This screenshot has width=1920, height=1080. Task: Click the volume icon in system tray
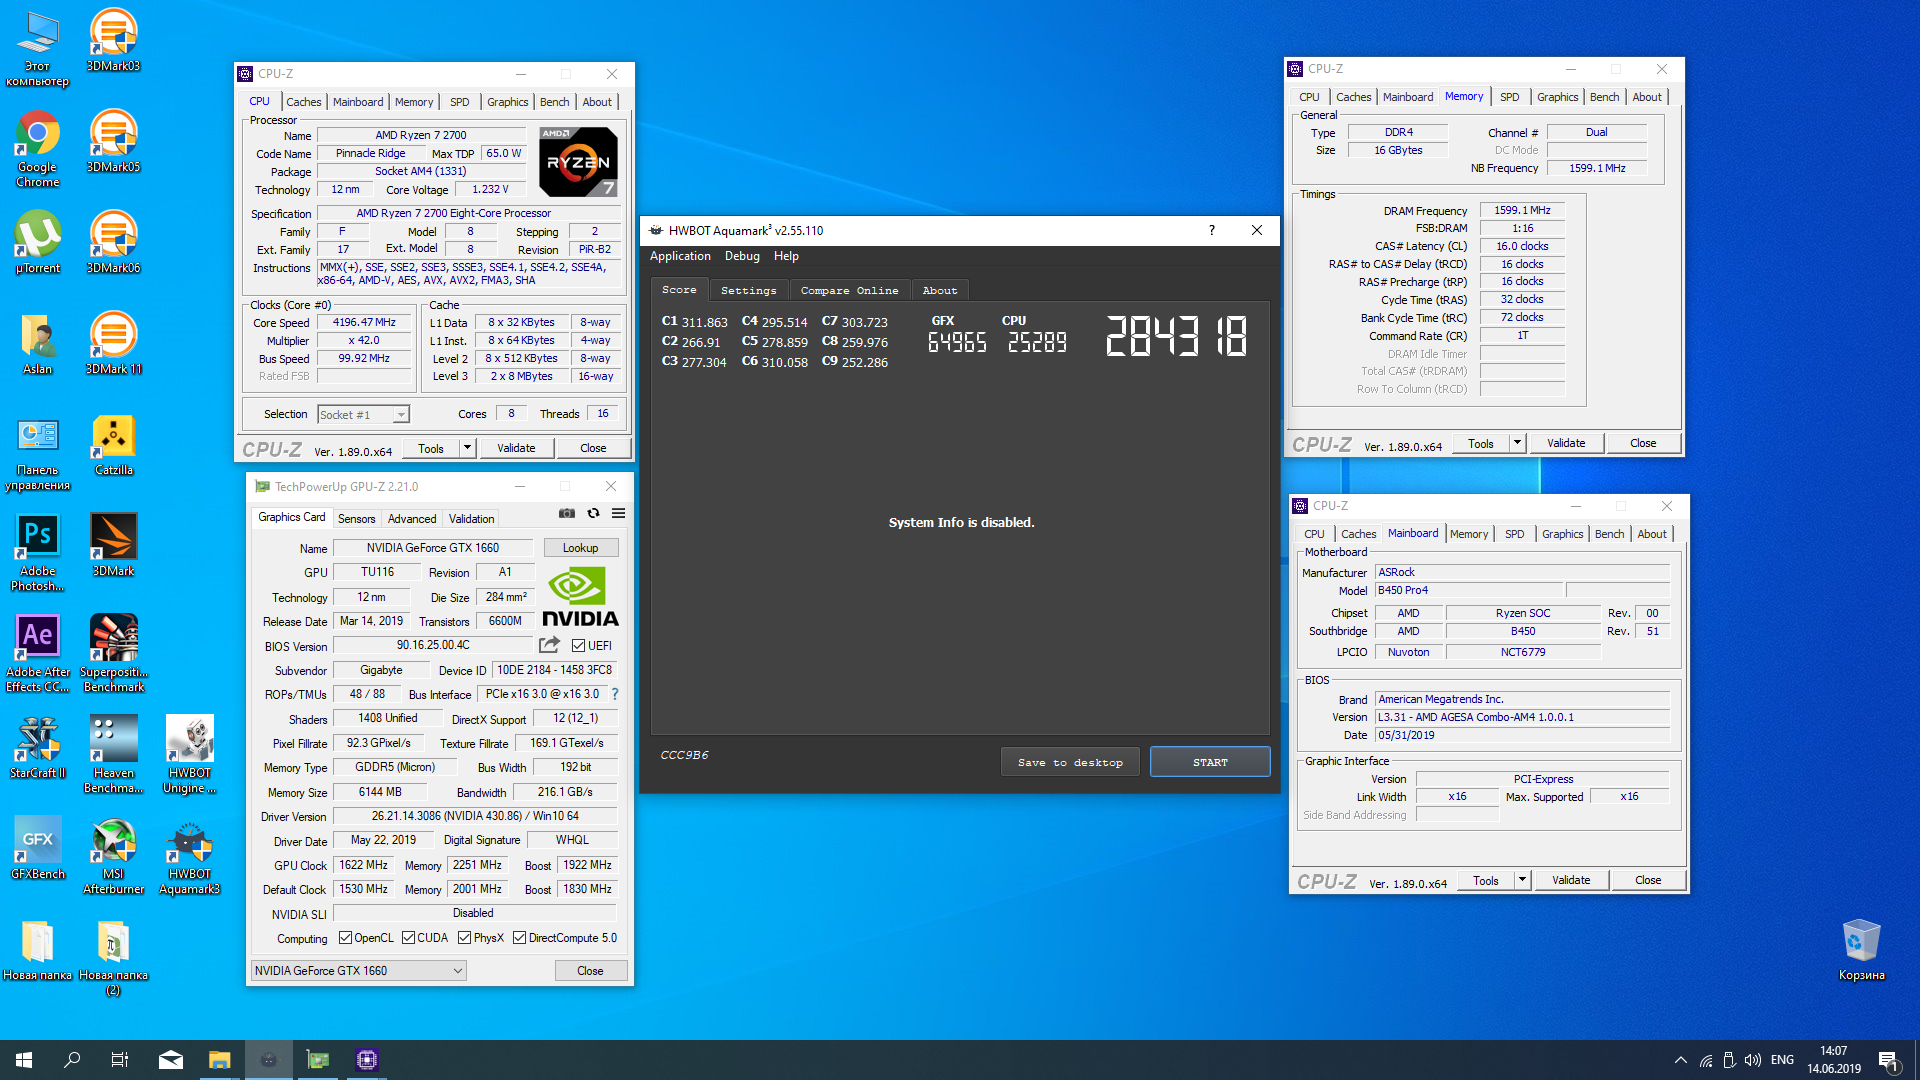(1753, 1060)
